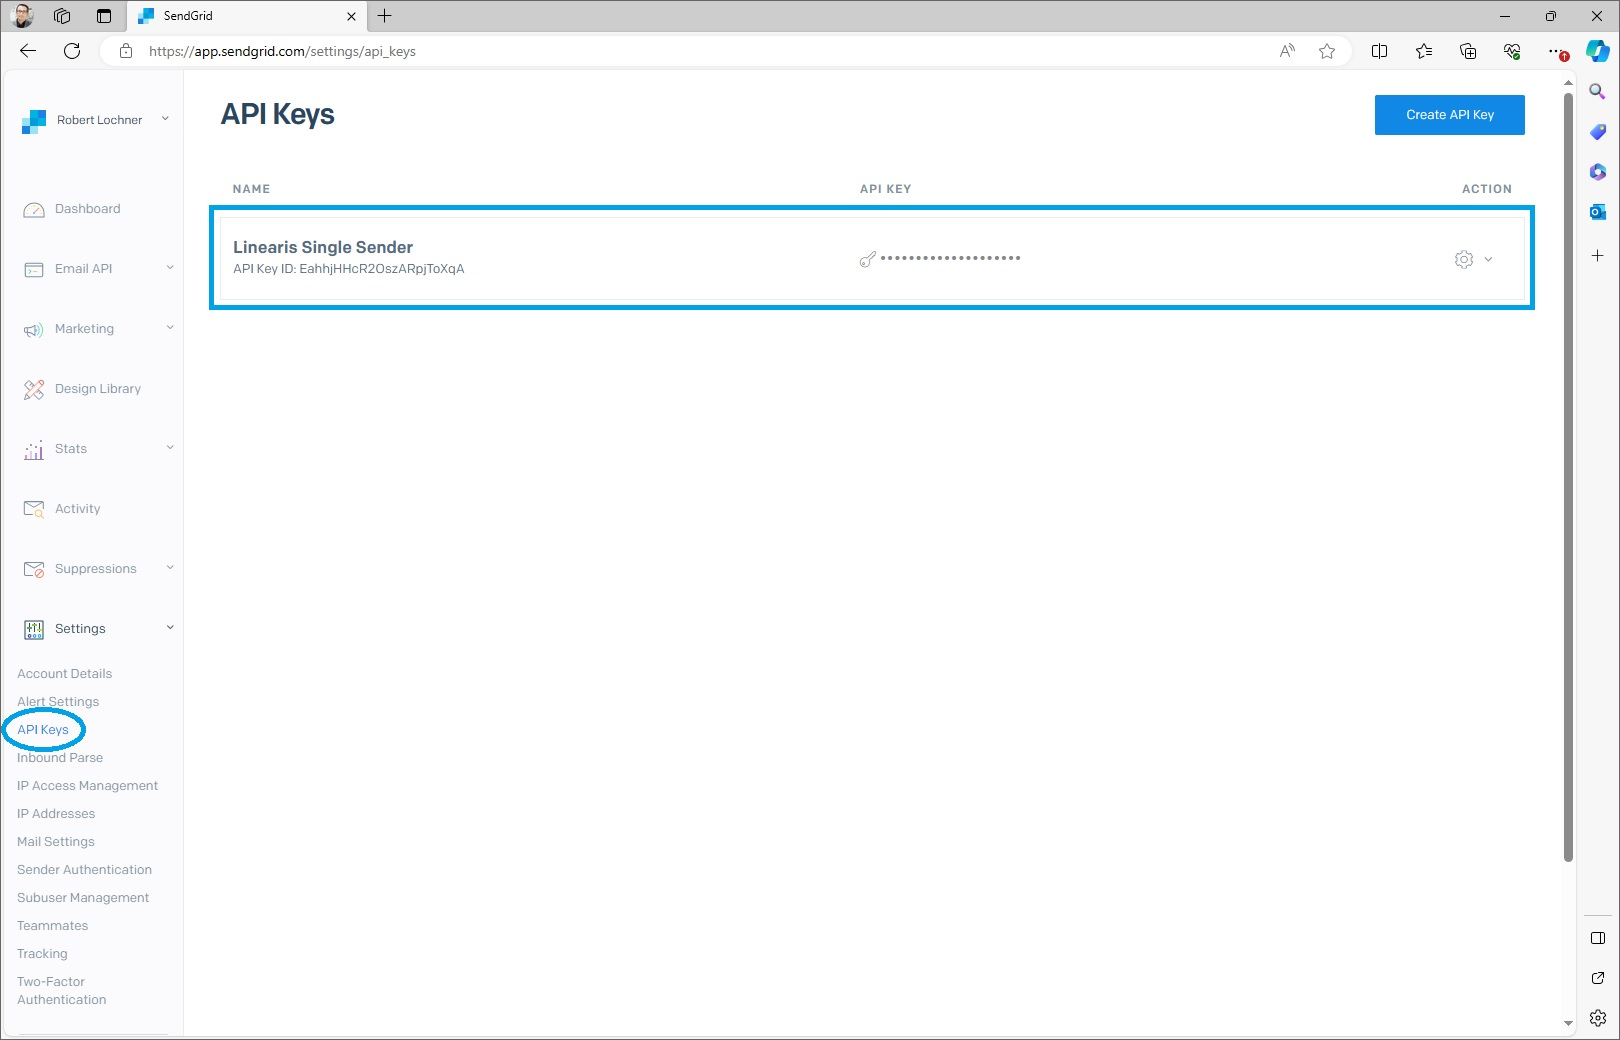Screen dimensions: 1620x1040
Task: Open browser Collections icon
Action: 1468,51
